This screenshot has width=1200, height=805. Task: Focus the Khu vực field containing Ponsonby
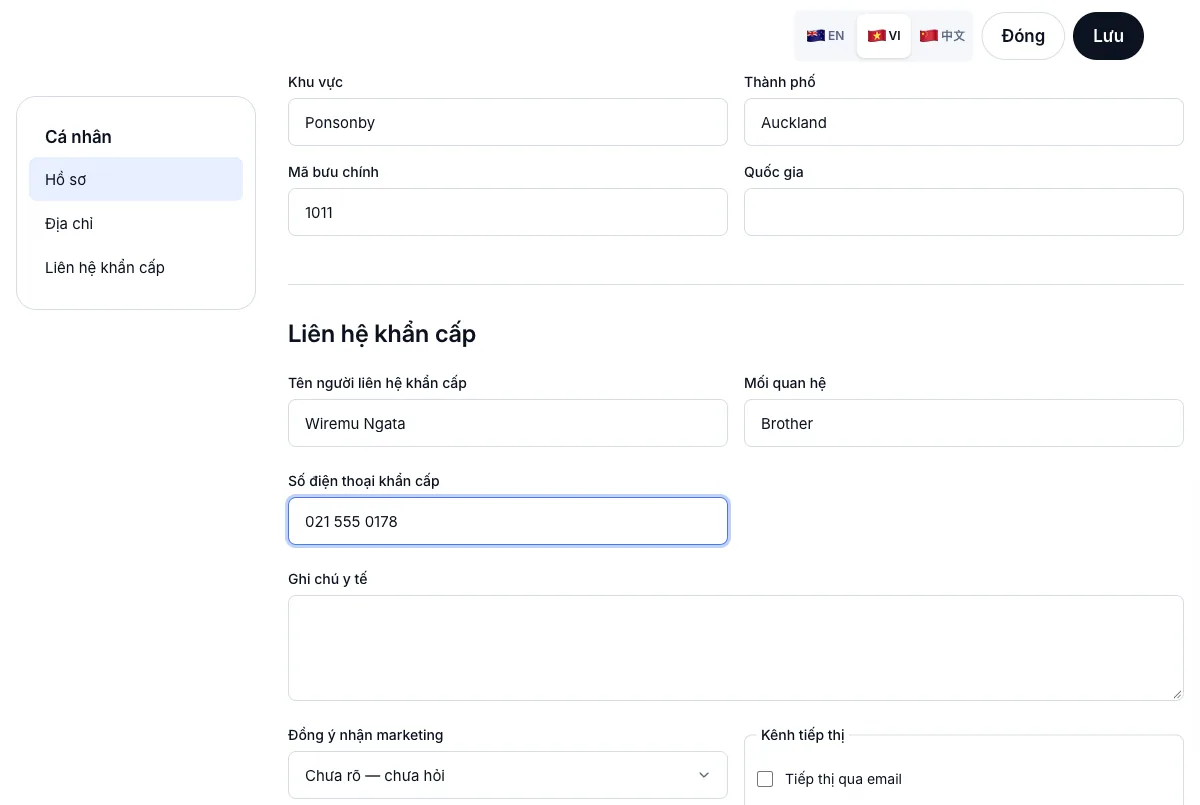click(x=508, y=122)
